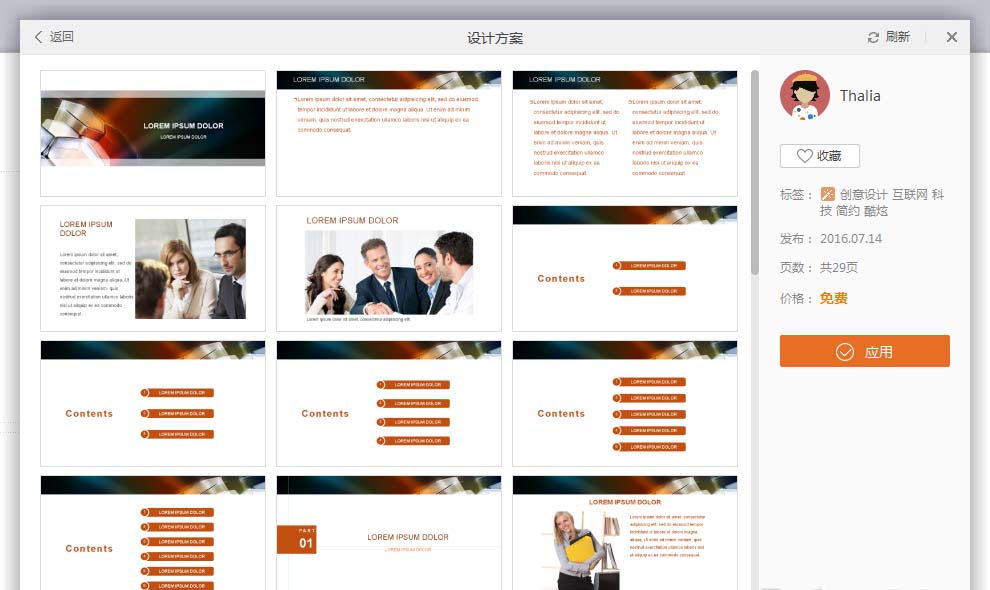
Task: Open the Contents slide with three items
Action: 153,404
